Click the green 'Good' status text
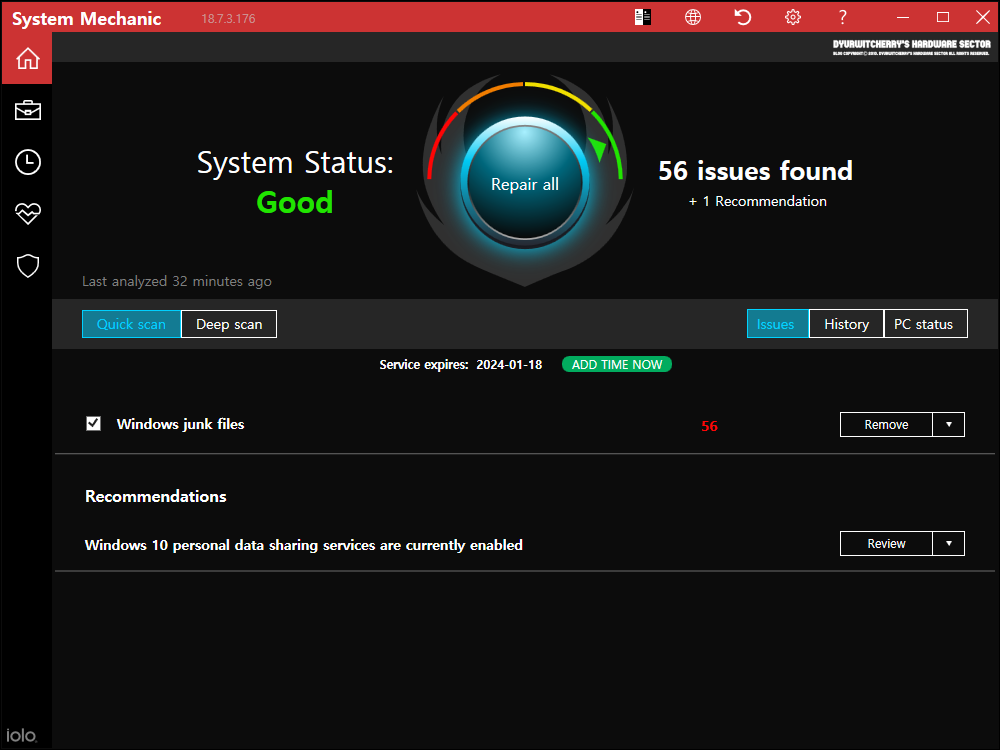The image size is (1000, 750). (x=295, y=203)
